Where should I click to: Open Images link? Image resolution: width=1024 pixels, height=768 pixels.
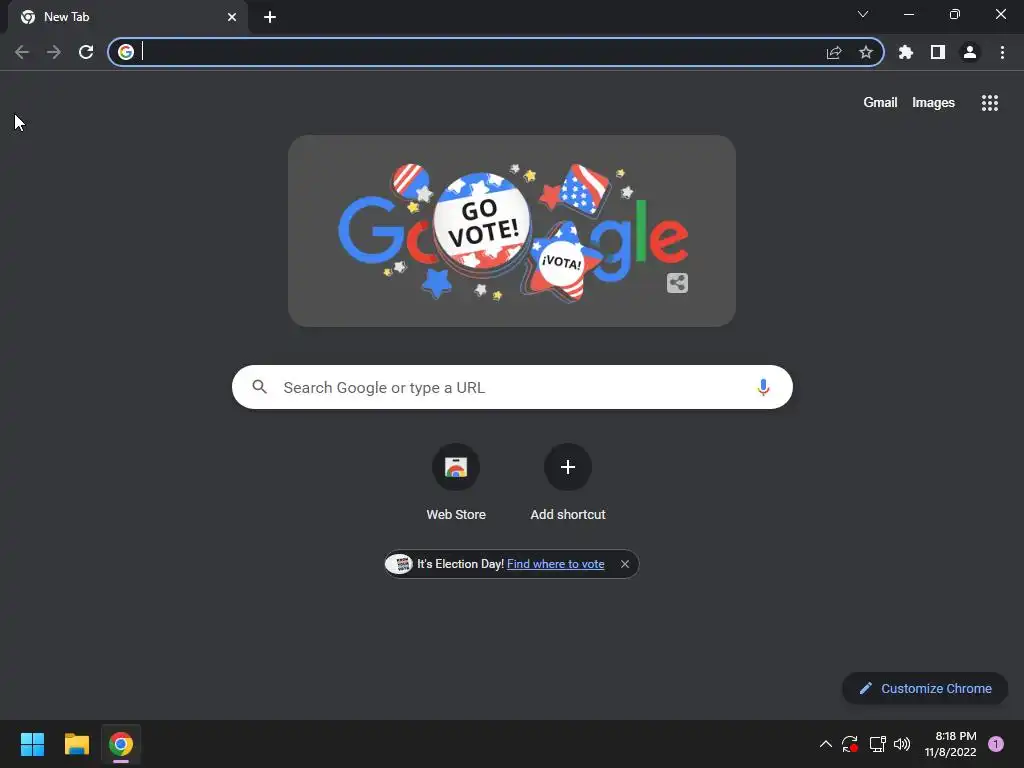pos(933,103)
